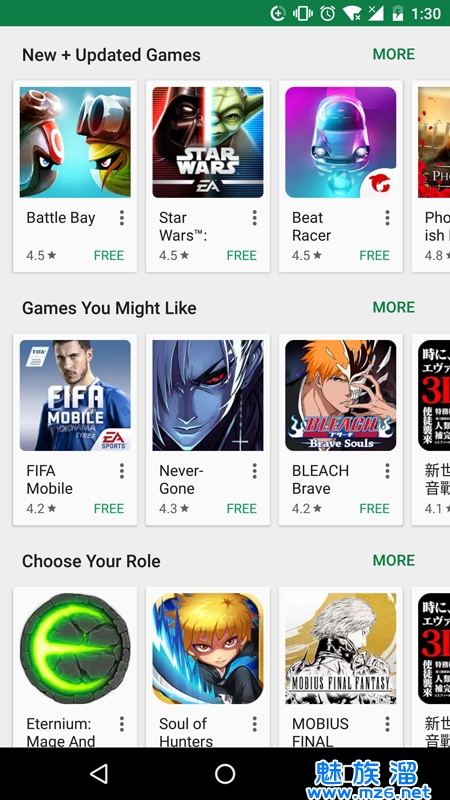Tap the Android home circle button
Screen dimensions: 450x800
click(225, 773)
